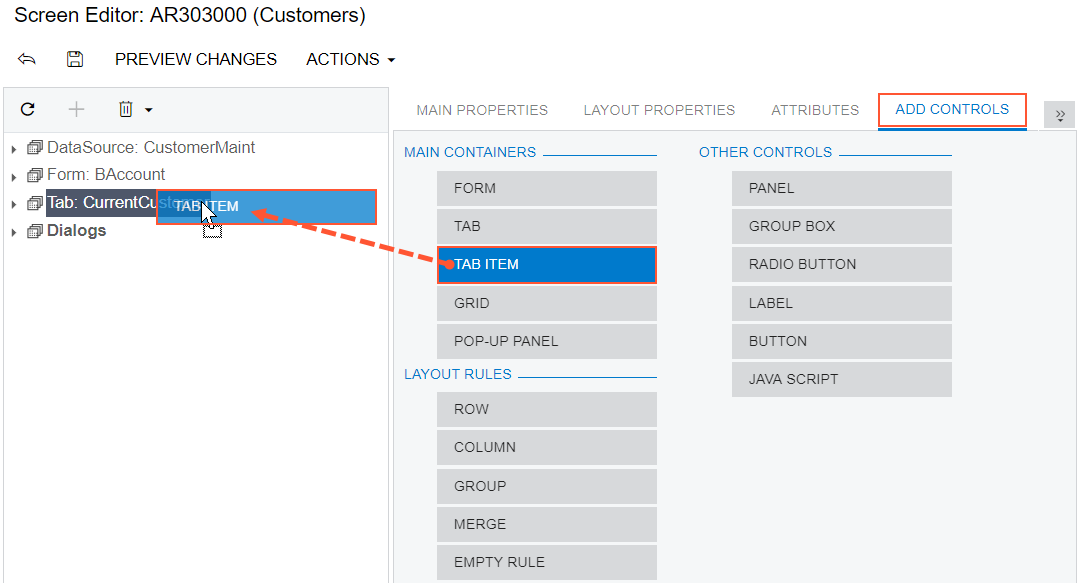Open the Delete button dropdown arrow
Screen dimensions: 1080x583
[149, 110]
